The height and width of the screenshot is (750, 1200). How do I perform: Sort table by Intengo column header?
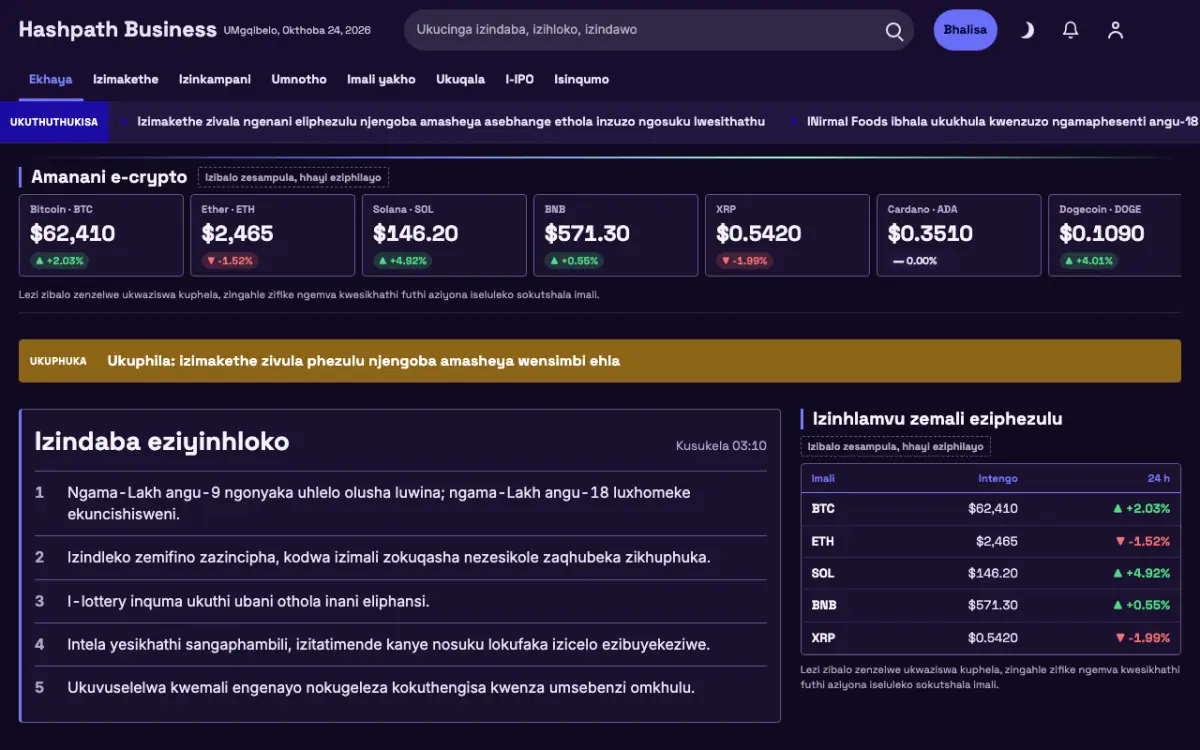998,478
